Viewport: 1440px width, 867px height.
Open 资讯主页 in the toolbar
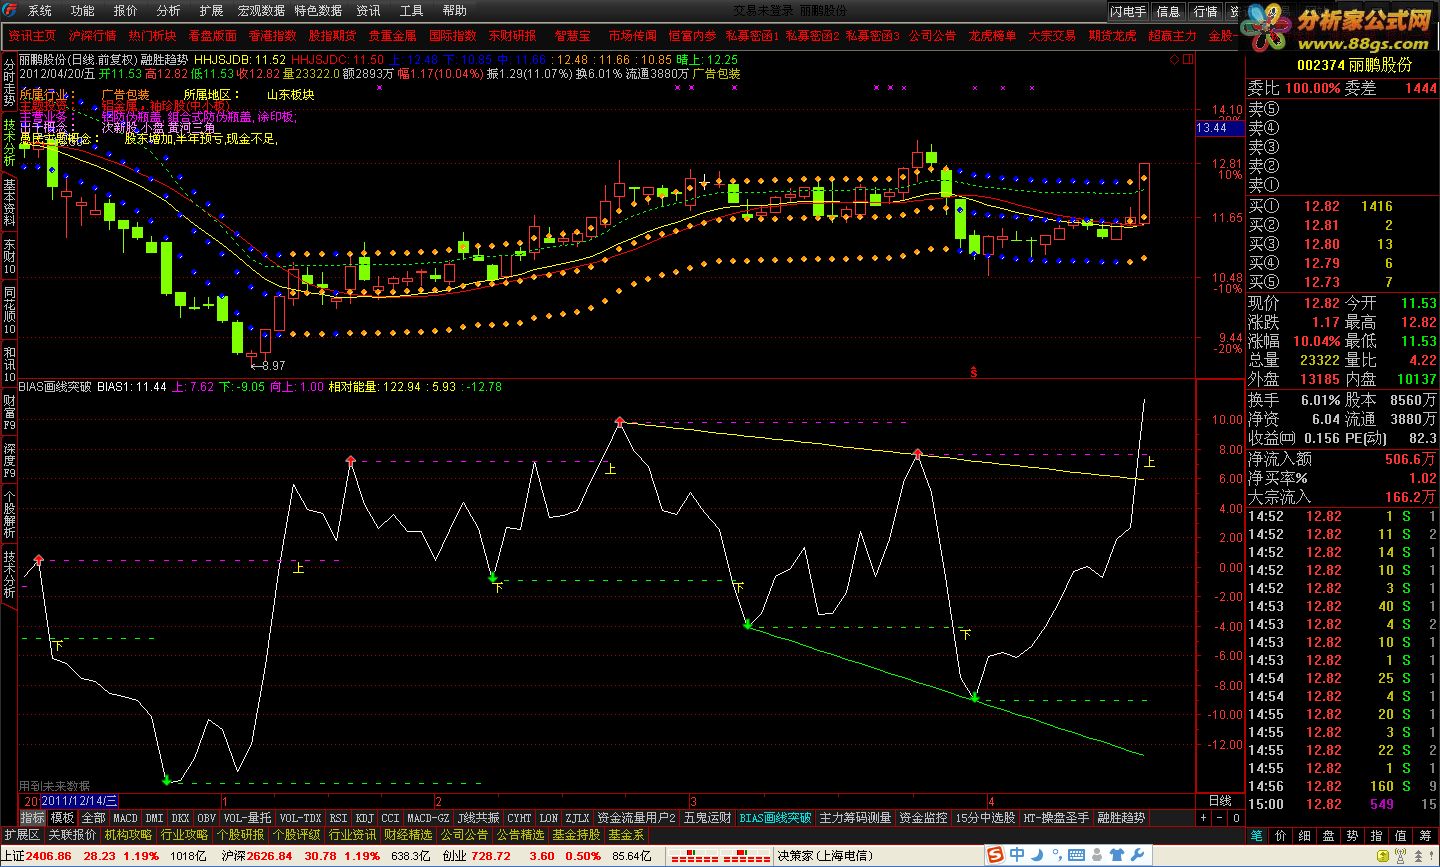[33, 35]
